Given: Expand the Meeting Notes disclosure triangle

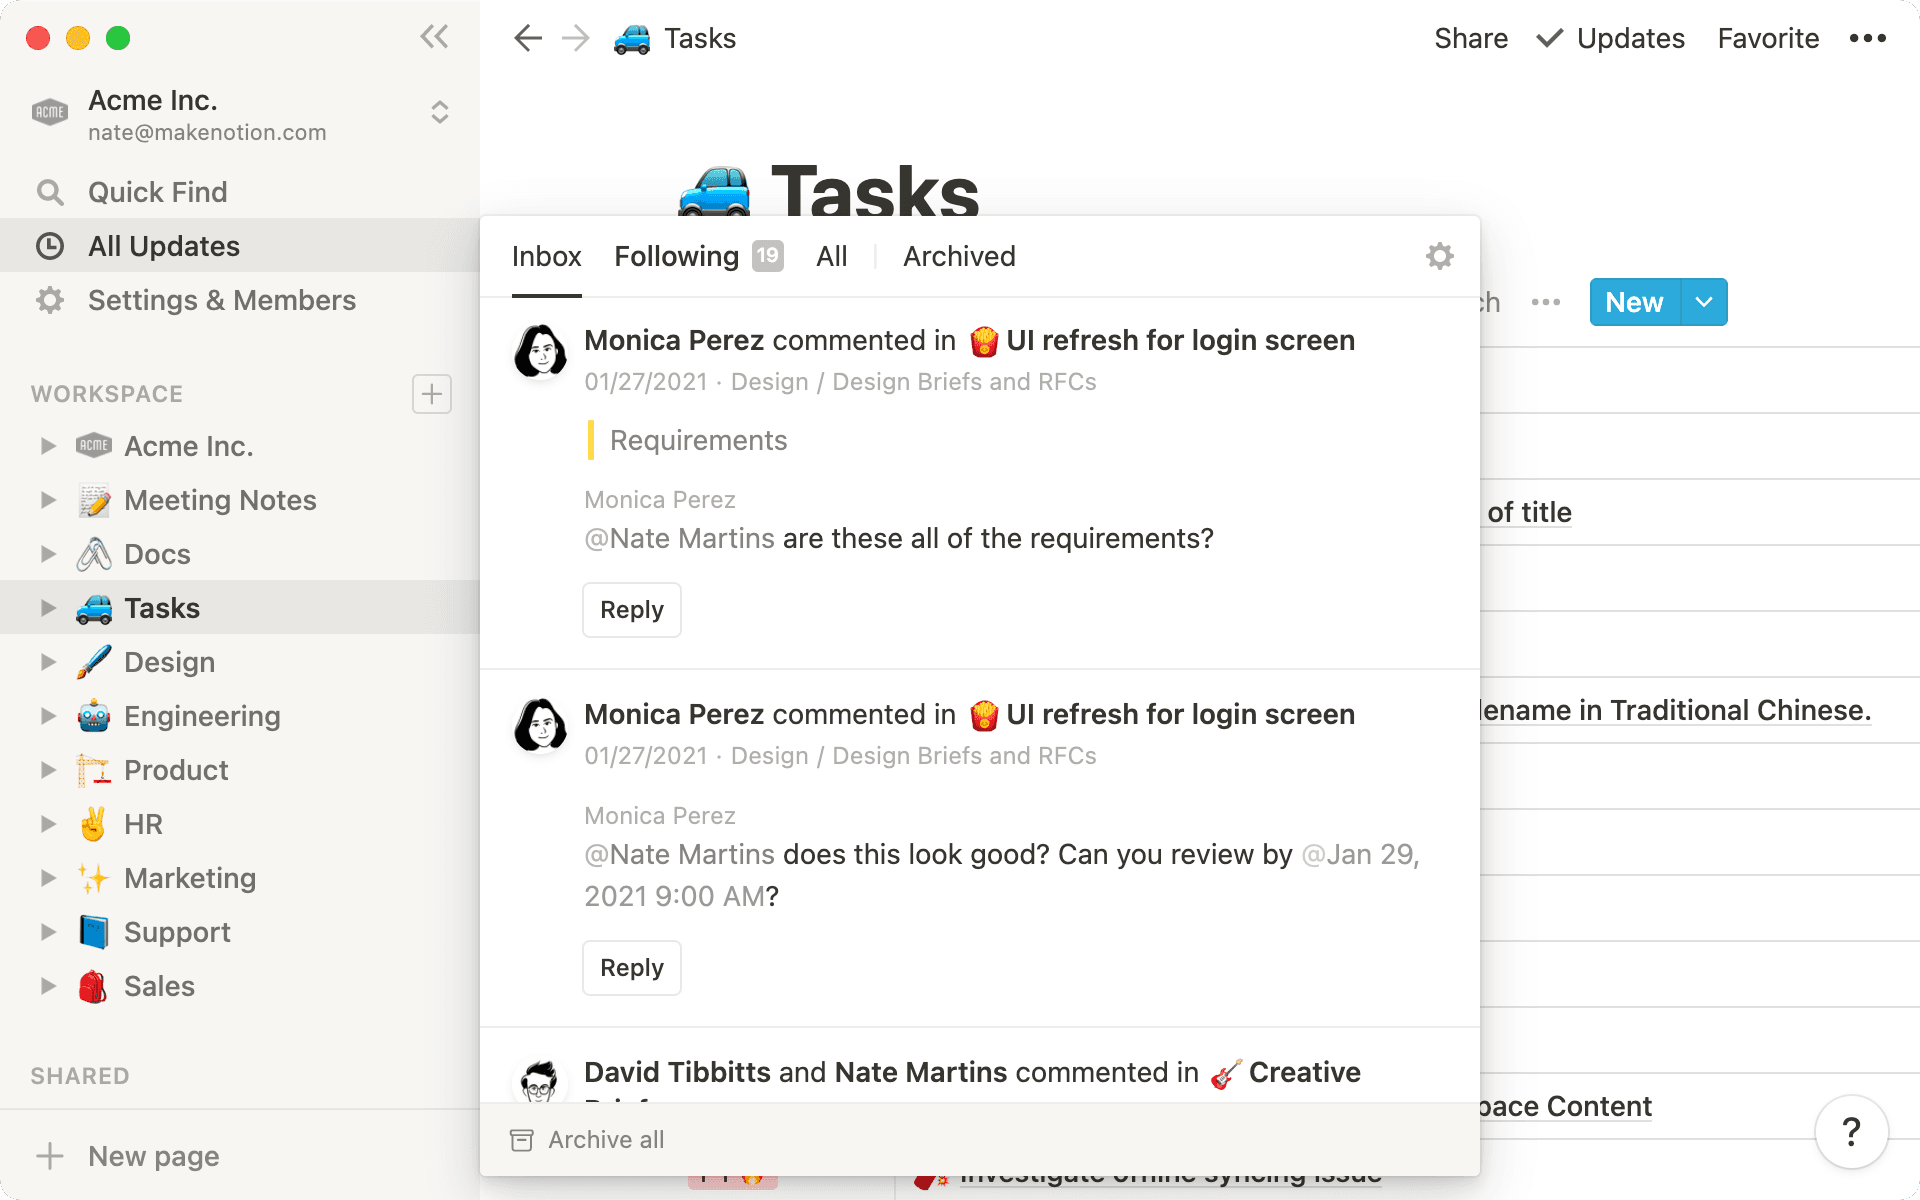Looking at the screenshot, I should click(x=48, y=500).
